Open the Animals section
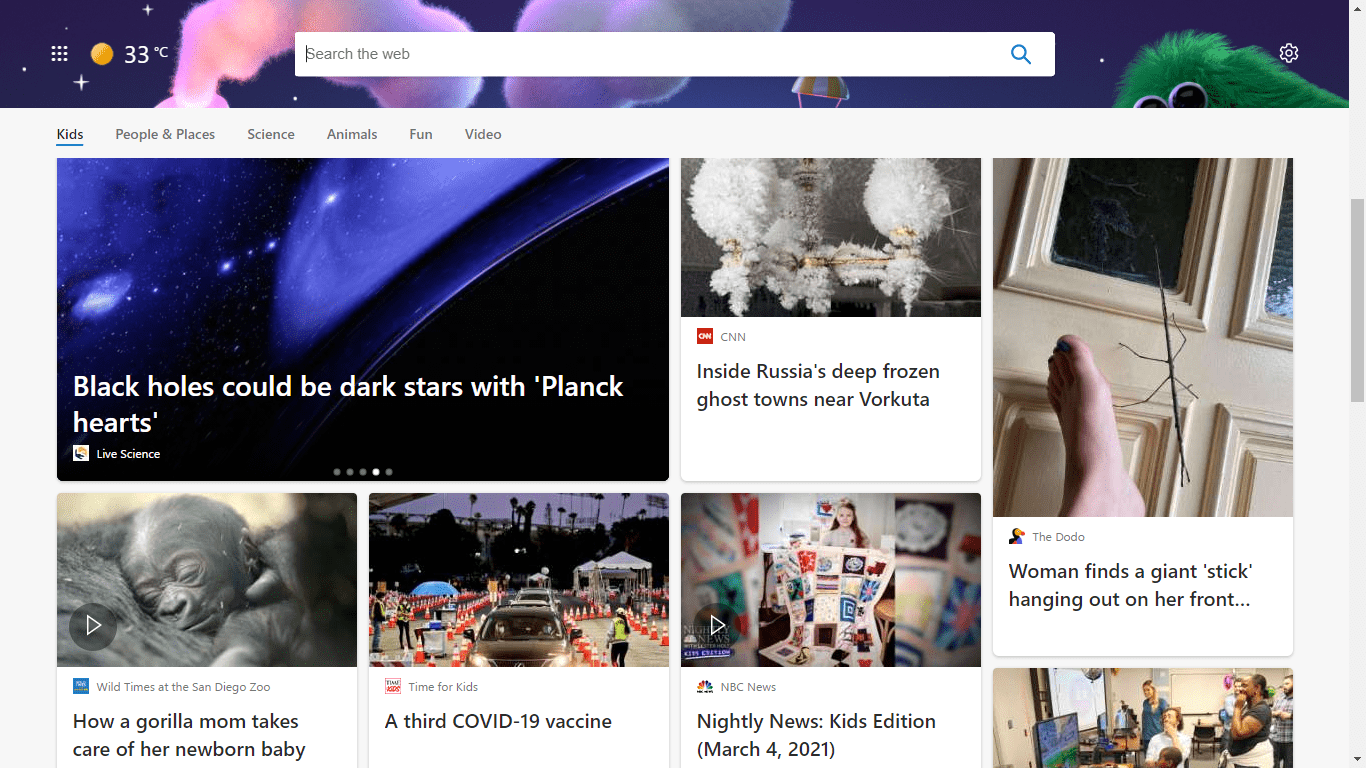This screenshot has width=1366, height=768. click(352, 134)
